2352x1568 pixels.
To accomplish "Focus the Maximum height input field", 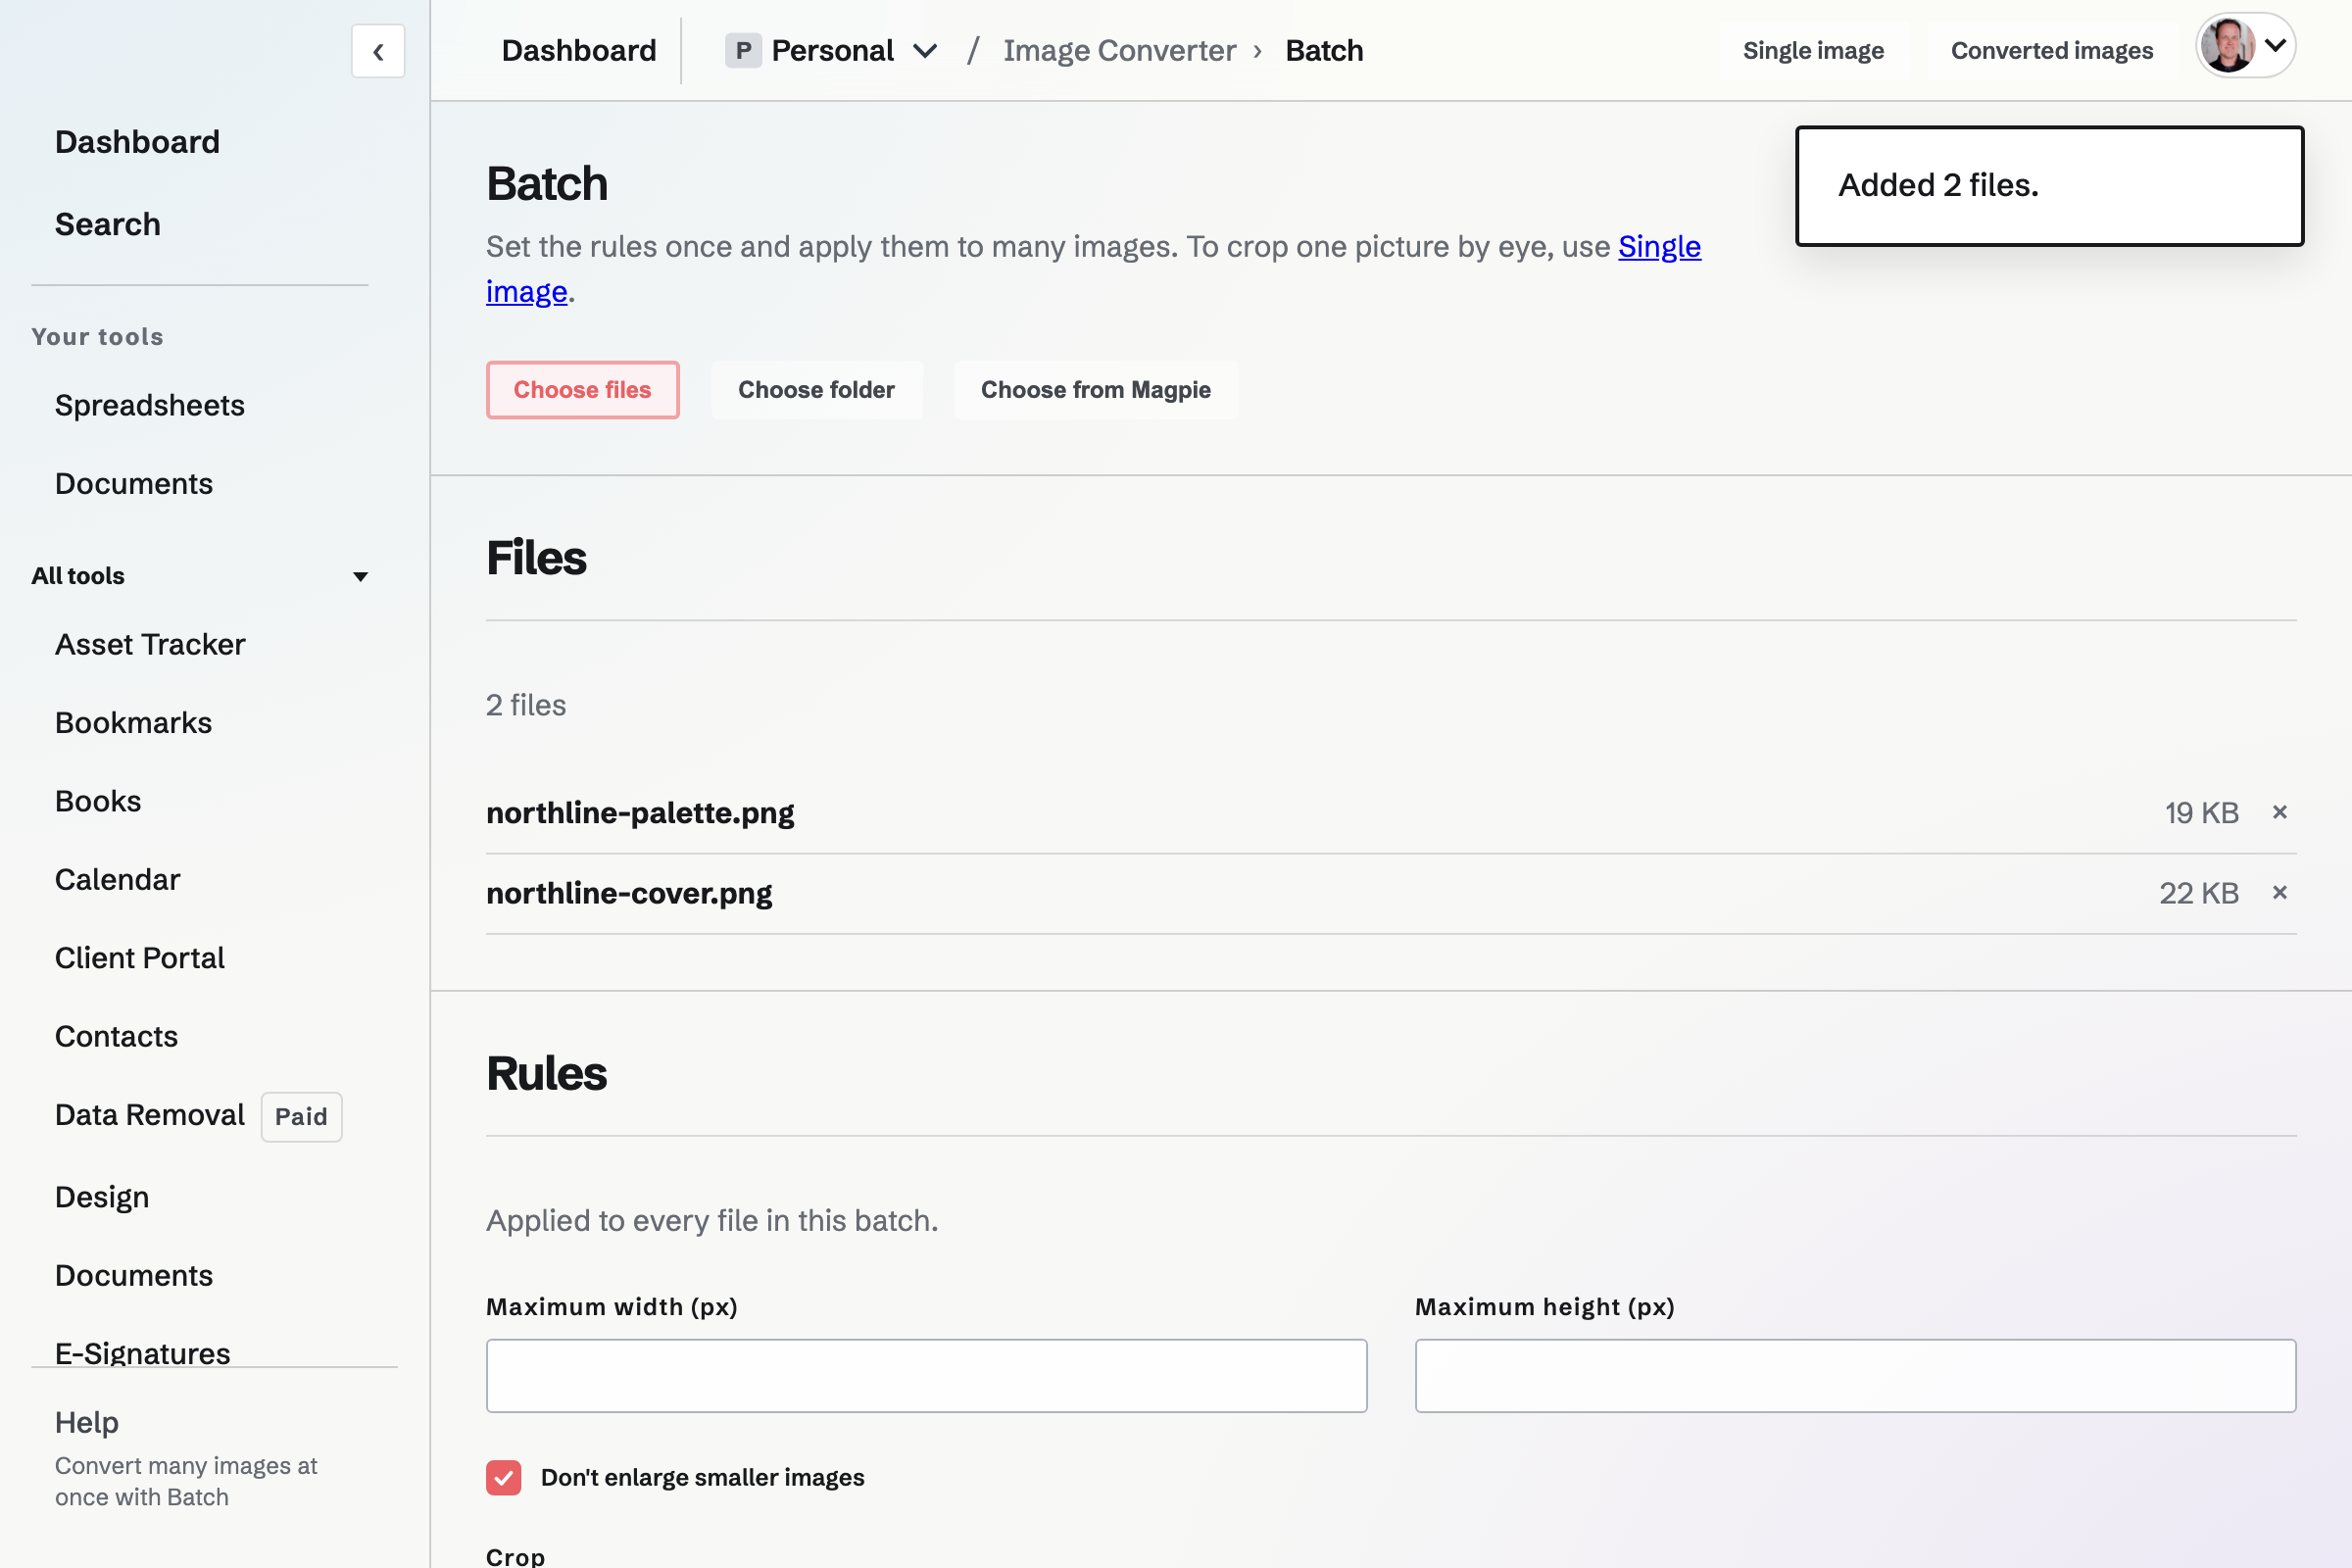I will (x=1855, y=1376).
